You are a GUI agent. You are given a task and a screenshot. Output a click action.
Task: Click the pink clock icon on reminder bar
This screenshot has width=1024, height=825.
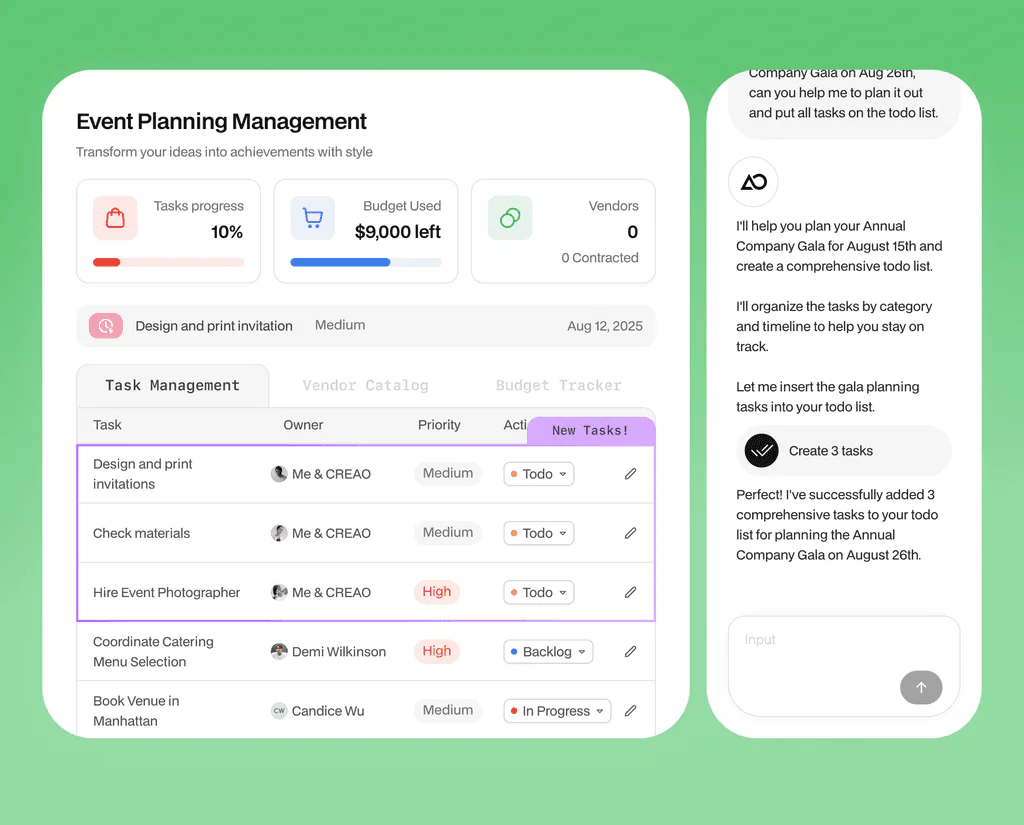pyautogui.click(x=106, y=326)
